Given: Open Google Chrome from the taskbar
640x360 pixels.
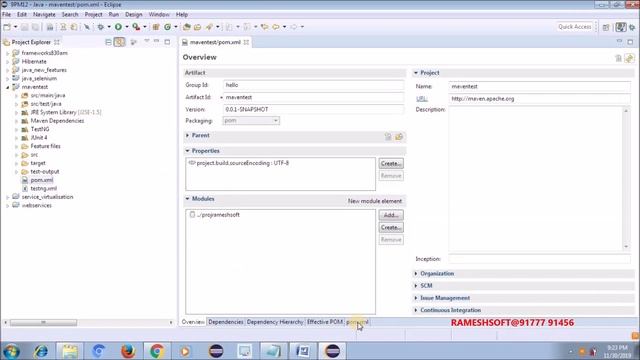Looking at the screenshot, I should (157, 351).
